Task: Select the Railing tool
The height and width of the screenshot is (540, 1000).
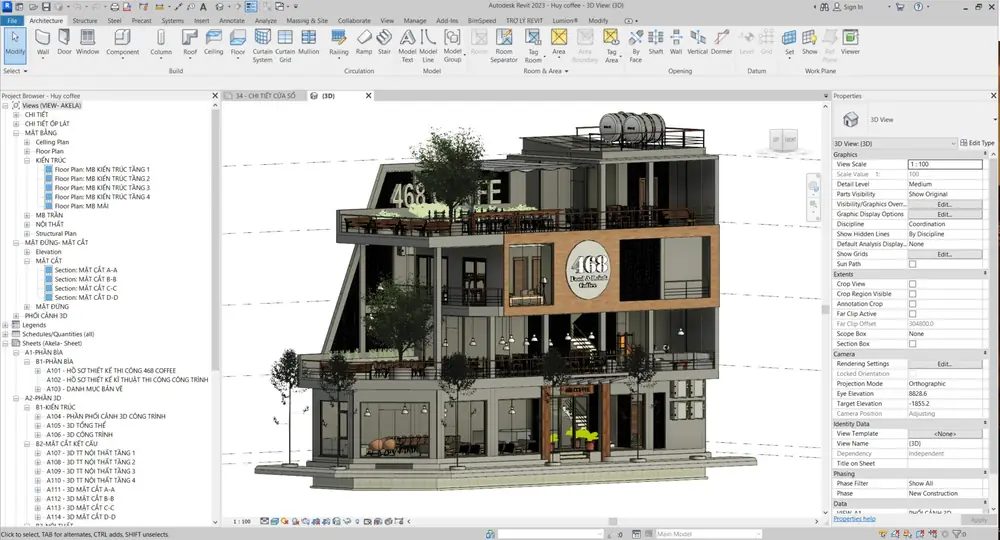Action: [x=339, y=43]
